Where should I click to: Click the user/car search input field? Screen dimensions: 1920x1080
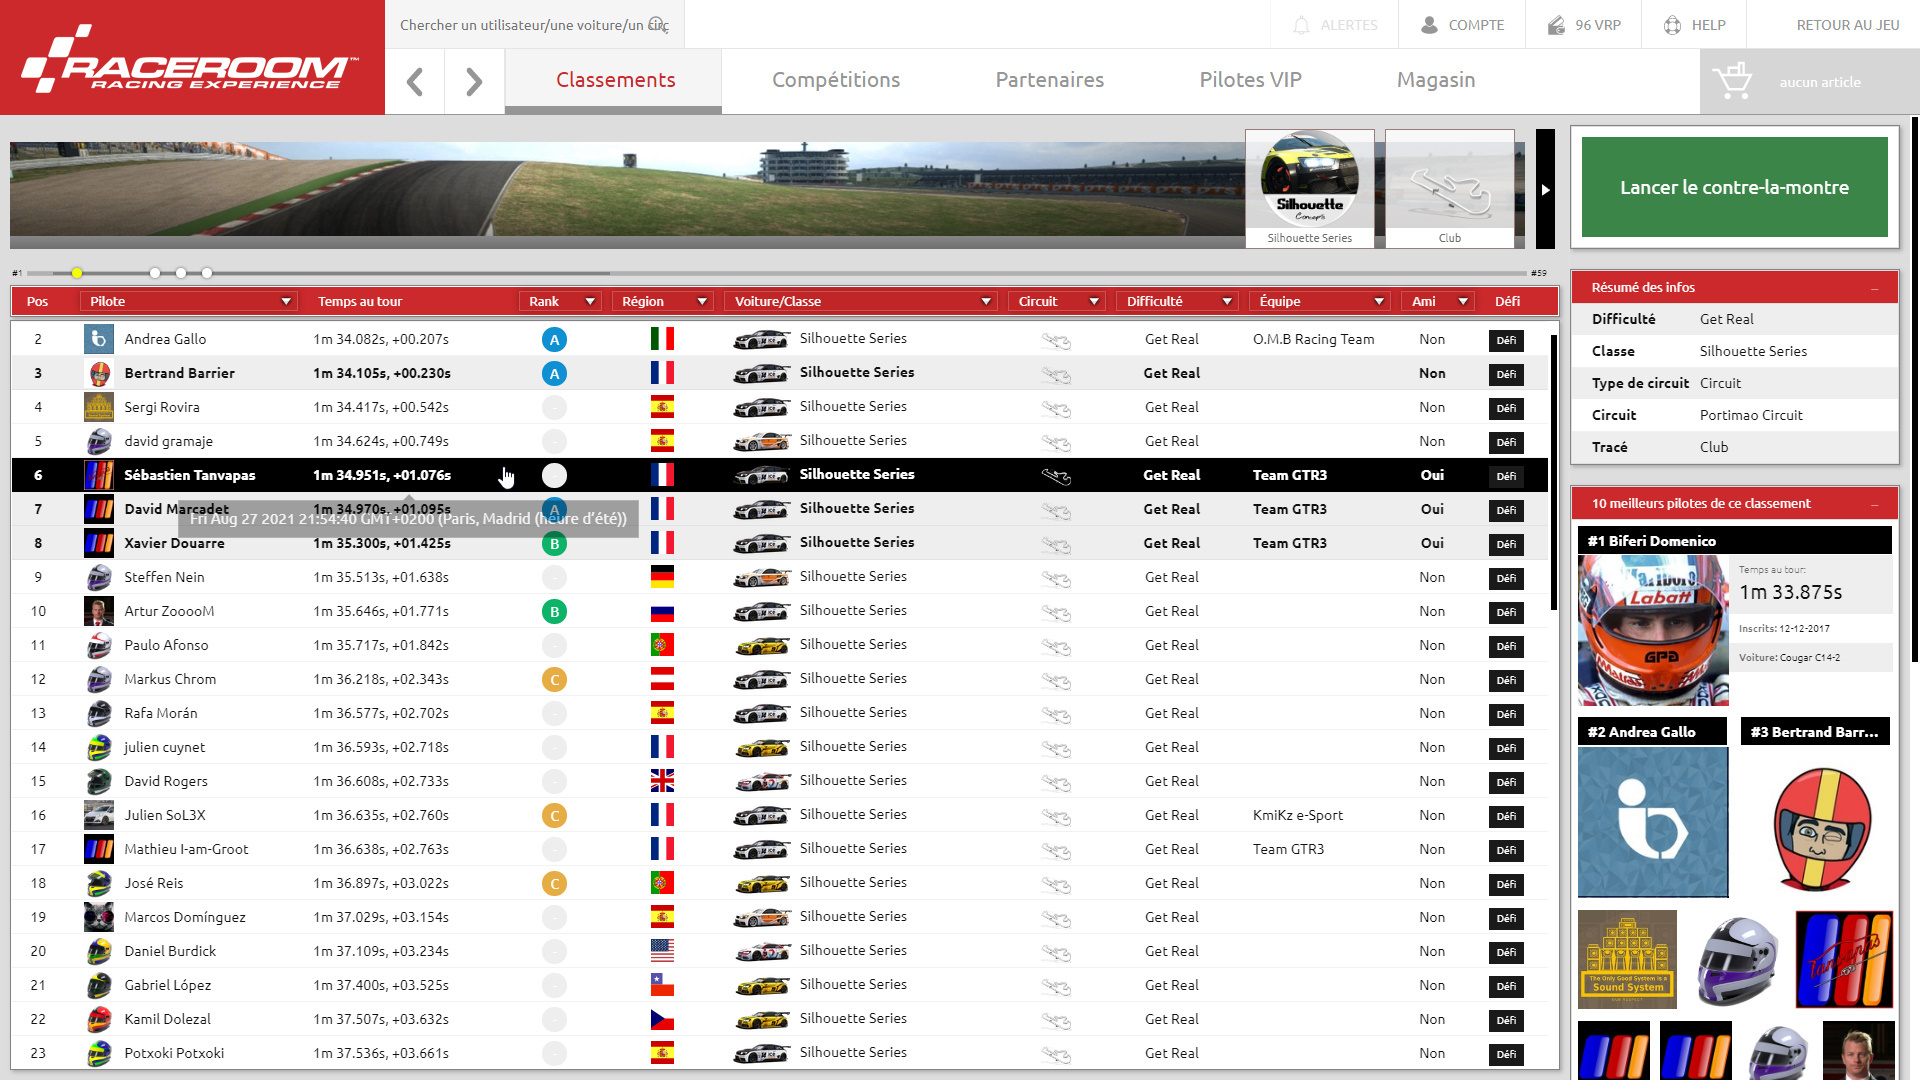(535, 25)
